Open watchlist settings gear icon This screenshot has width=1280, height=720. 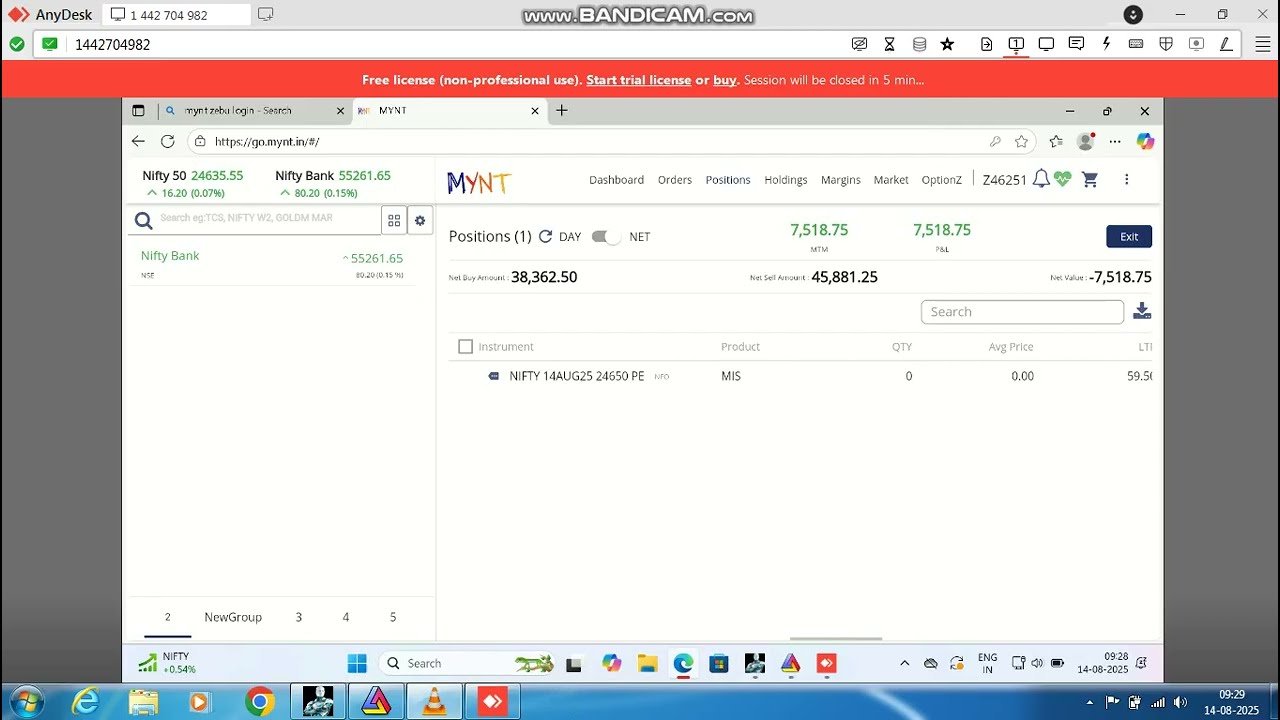419,220
